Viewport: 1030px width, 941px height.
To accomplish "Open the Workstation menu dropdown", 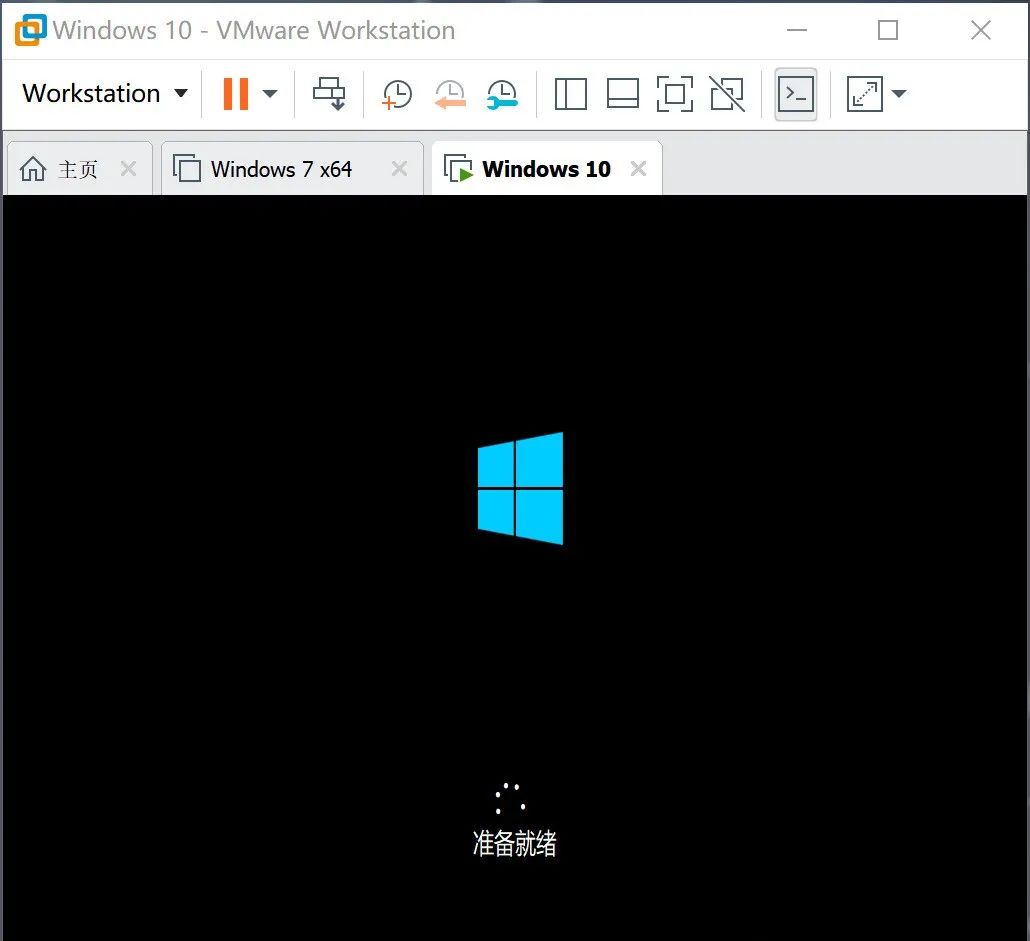I will coord(104,93).
